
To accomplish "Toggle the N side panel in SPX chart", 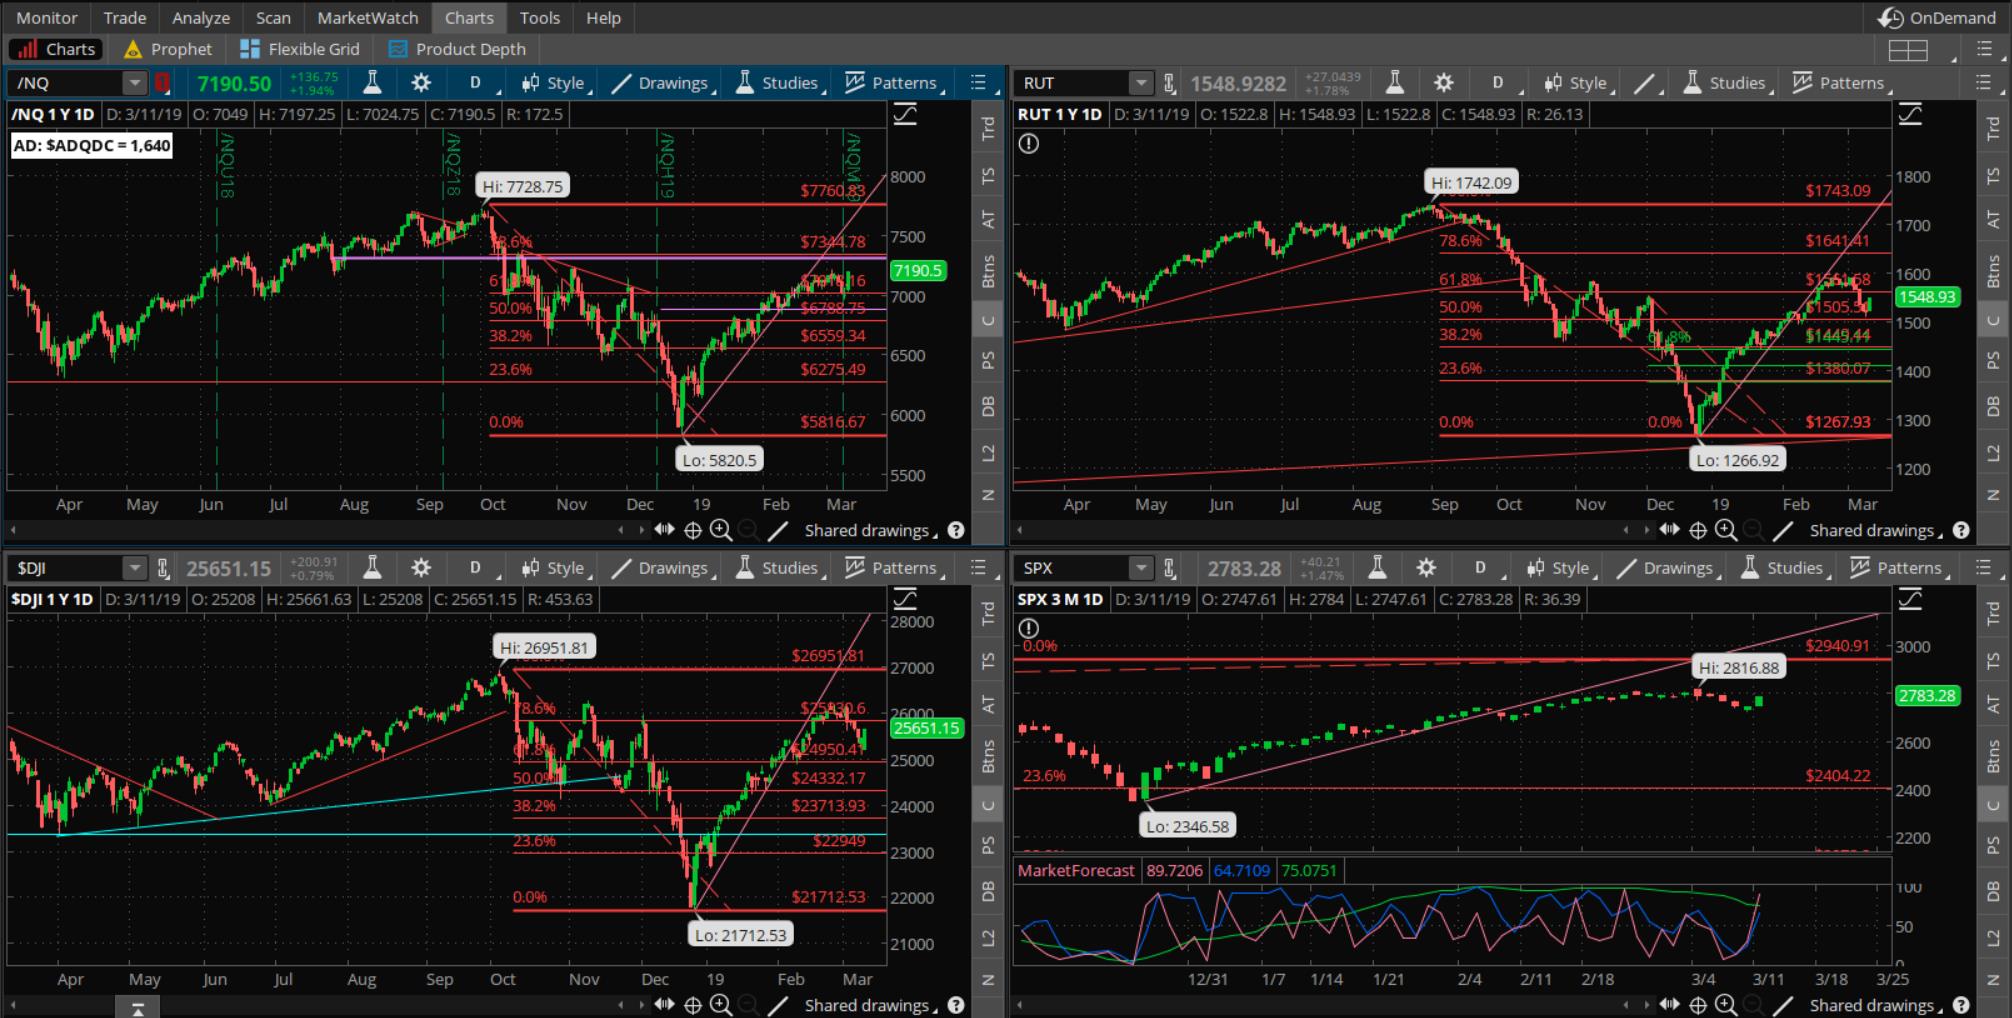I will tap(1993, 980).
